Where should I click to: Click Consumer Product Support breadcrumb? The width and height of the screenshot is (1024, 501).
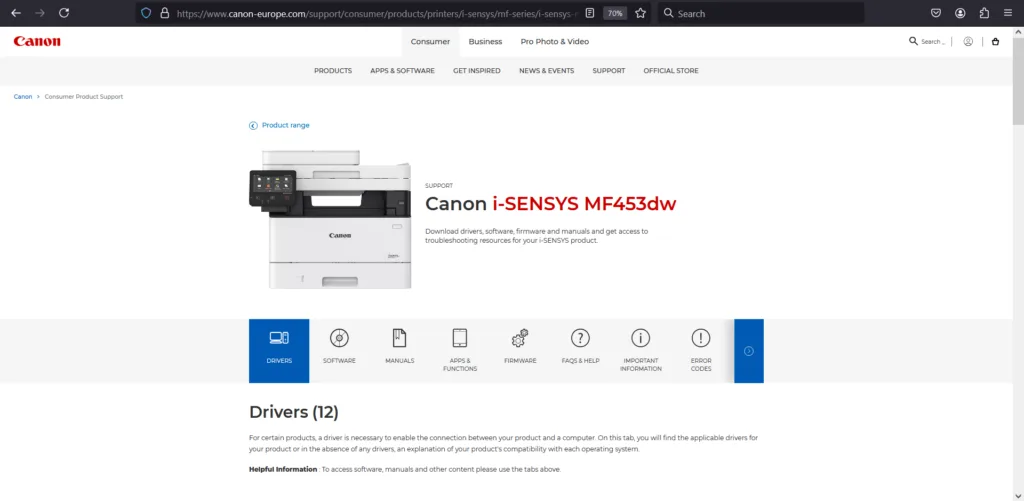coord(84,97)
